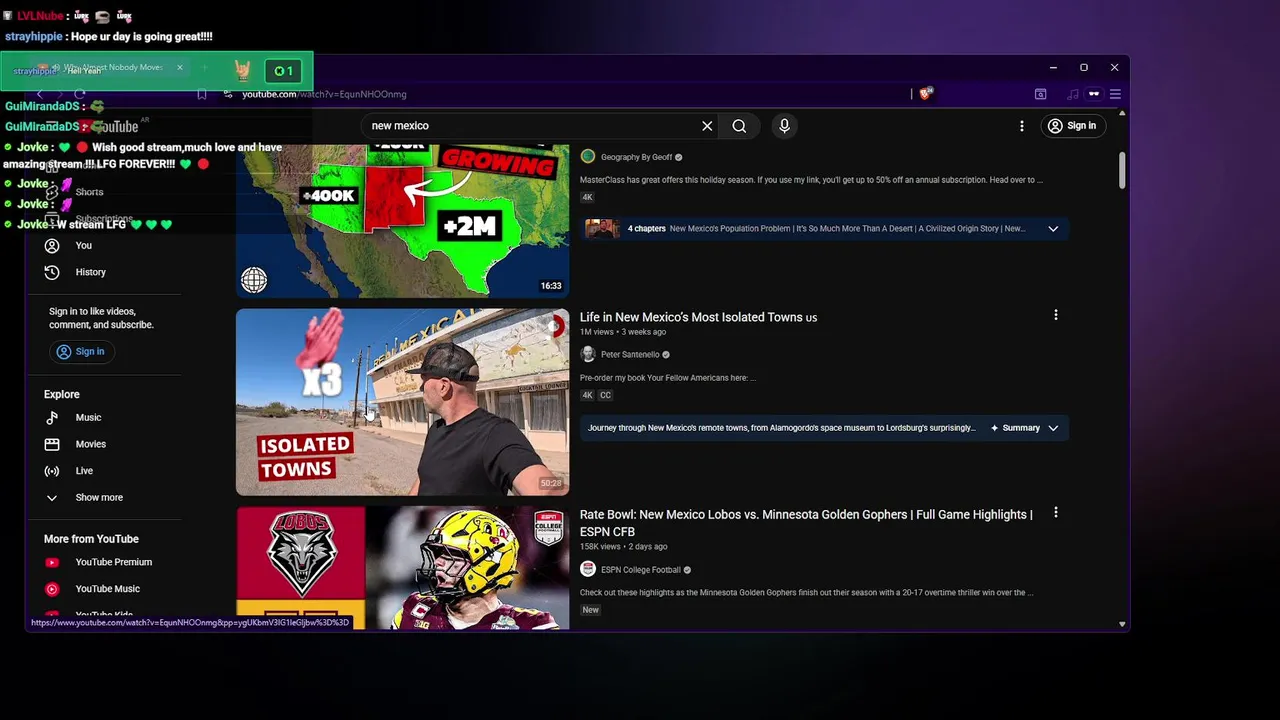The image size is (1280, 720).
Task: Open a new browser tab with plus
Action: (205, 68)
